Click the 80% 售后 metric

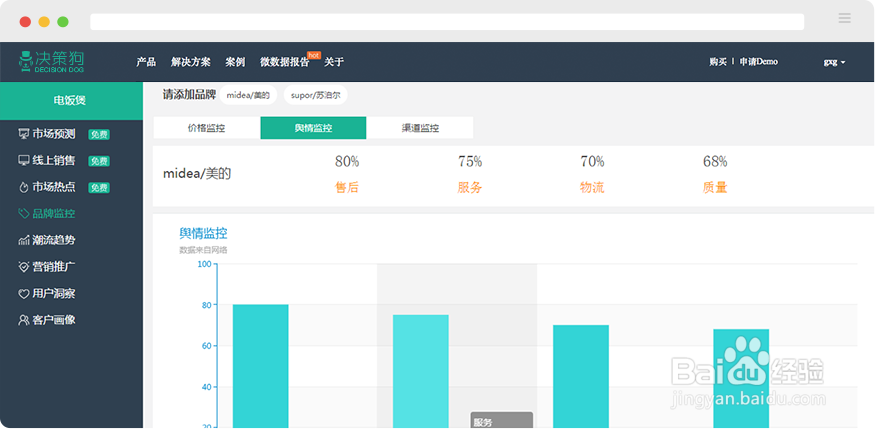coord(347,175)
